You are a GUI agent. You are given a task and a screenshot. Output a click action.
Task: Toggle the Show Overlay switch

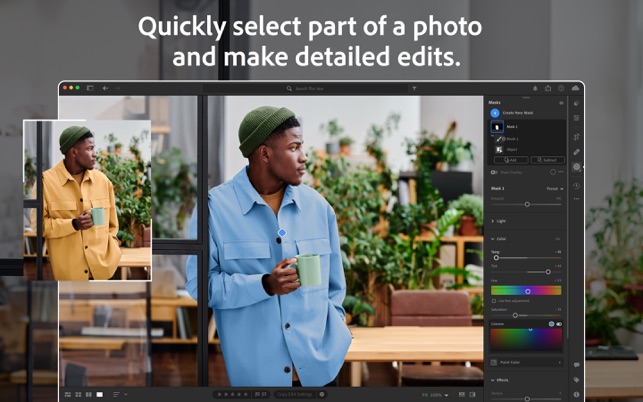point(494,172)
